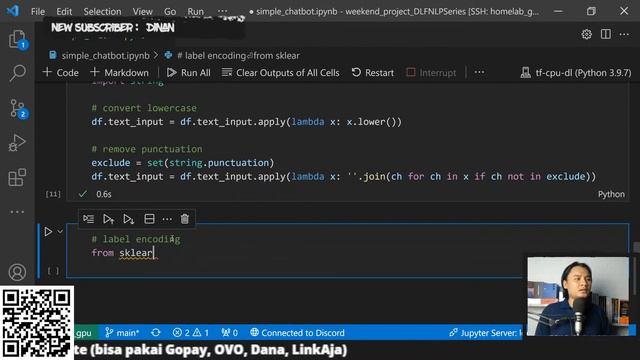Open the Edit menu
Viewport: 640px width, 360px height.
[64, 11]
